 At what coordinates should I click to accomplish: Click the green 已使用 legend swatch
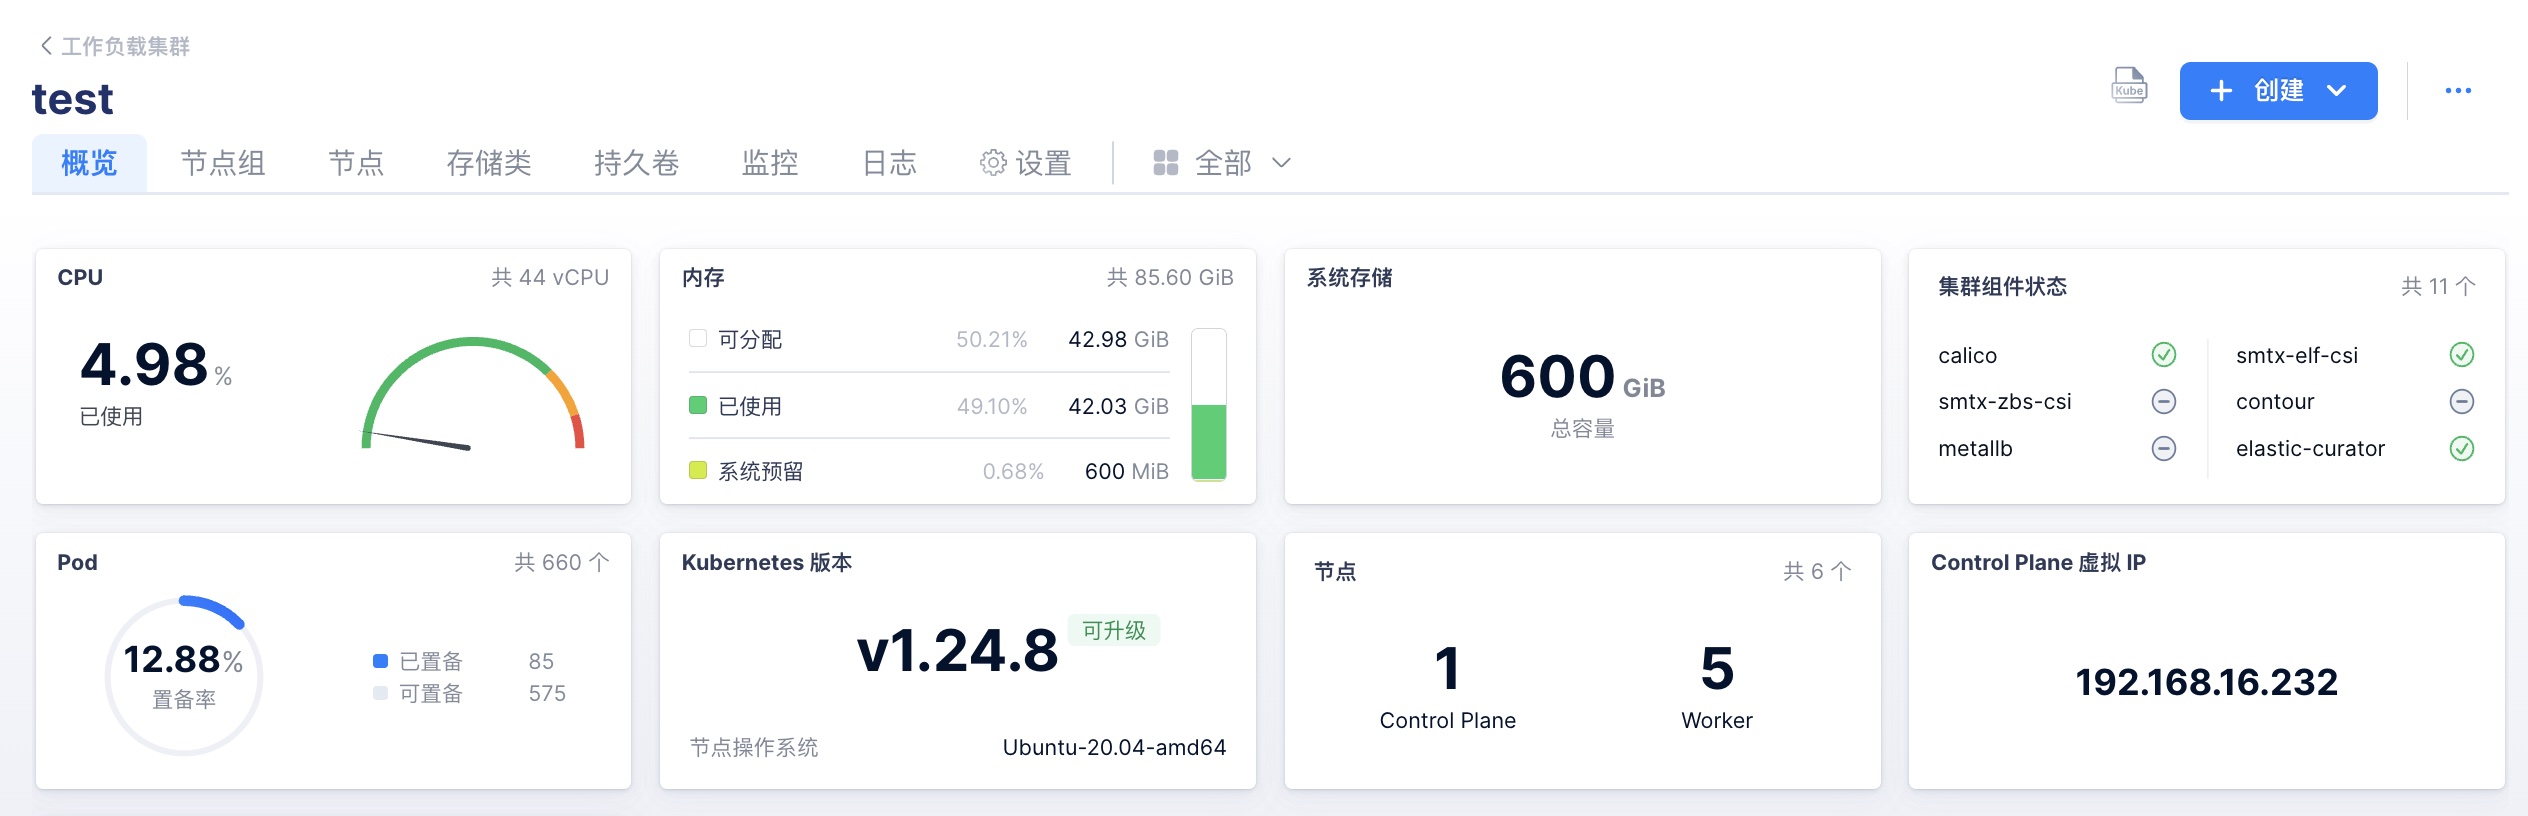pyautogui.click(x=698, y=405)
